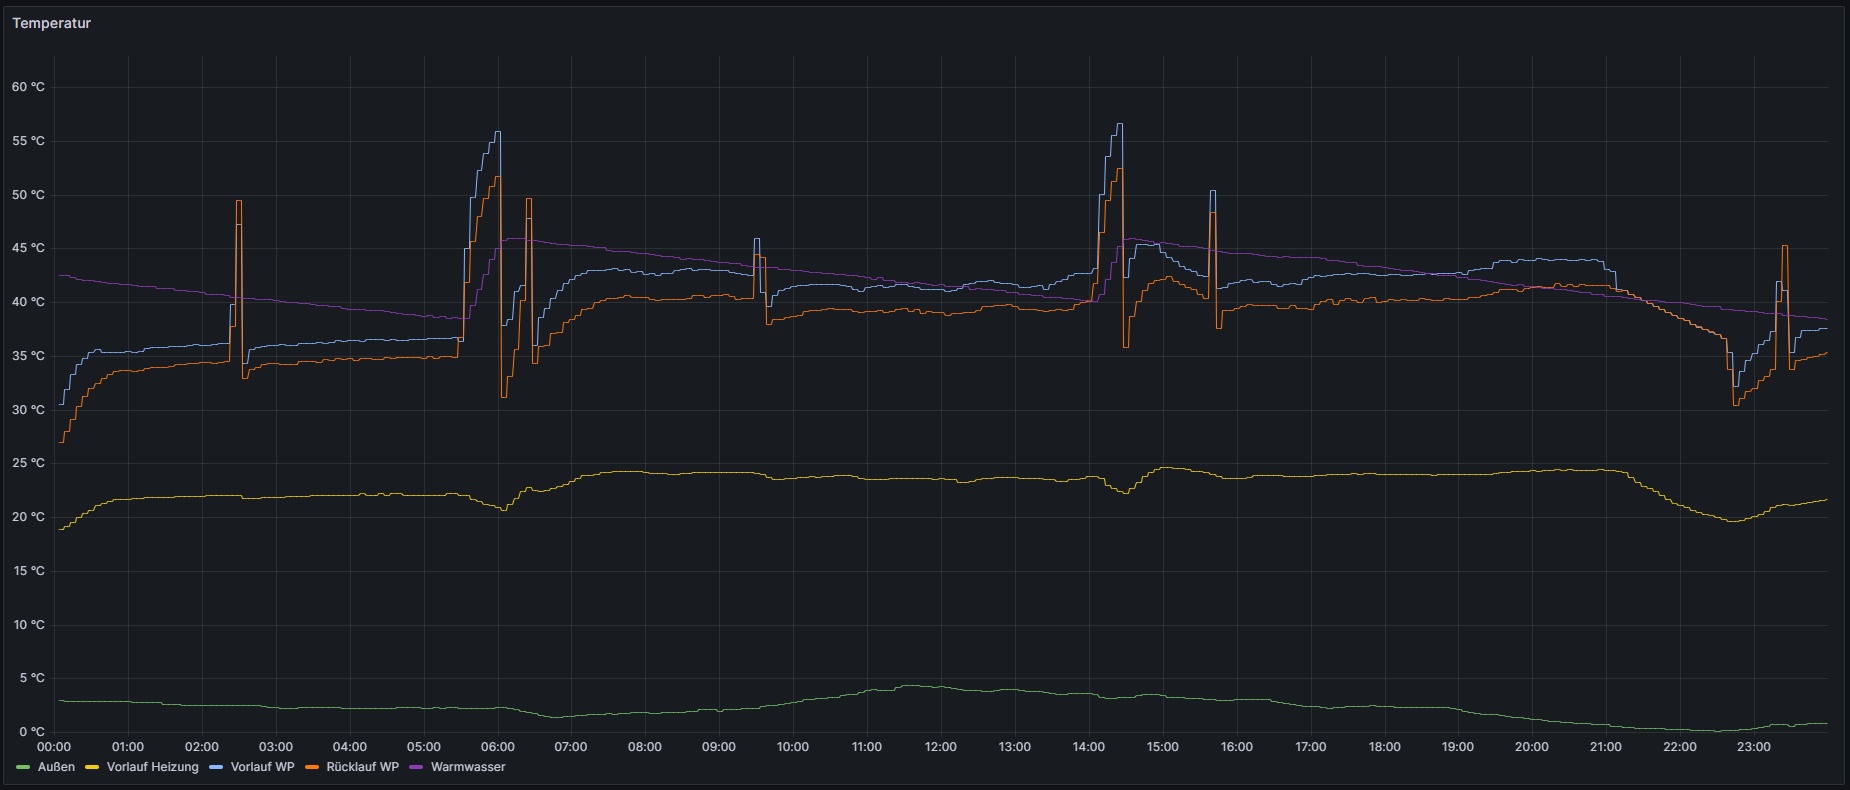Image resolution: width=1850 pixels, height=790 pixels.
Task: Click the Vorlauf WP peak near 06:00
Action: pyautogui.click(x=498, y=132)
